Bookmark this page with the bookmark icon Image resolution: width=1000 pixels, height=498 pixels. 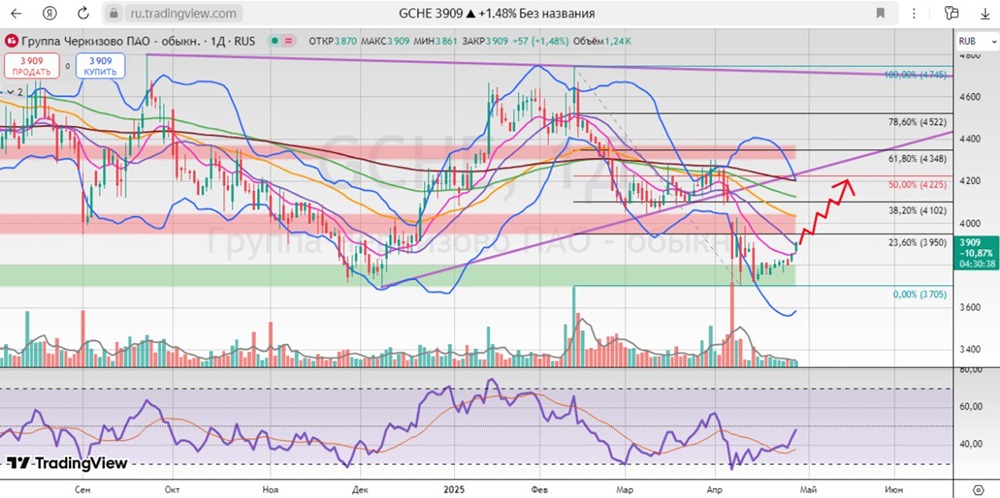click(x=880, y=13)
